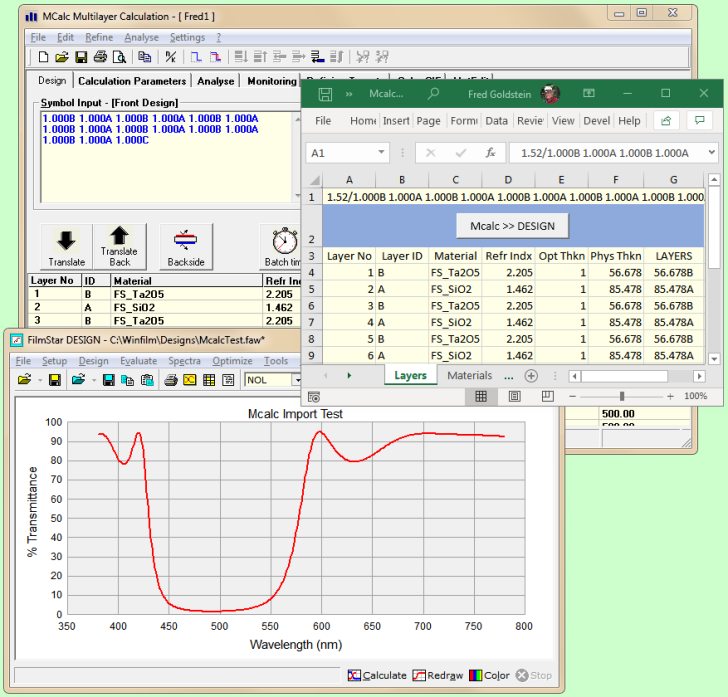This screenshot has height=697, width=728.
Task: Click Excel Share icon in ribbon
Action: 666,121
